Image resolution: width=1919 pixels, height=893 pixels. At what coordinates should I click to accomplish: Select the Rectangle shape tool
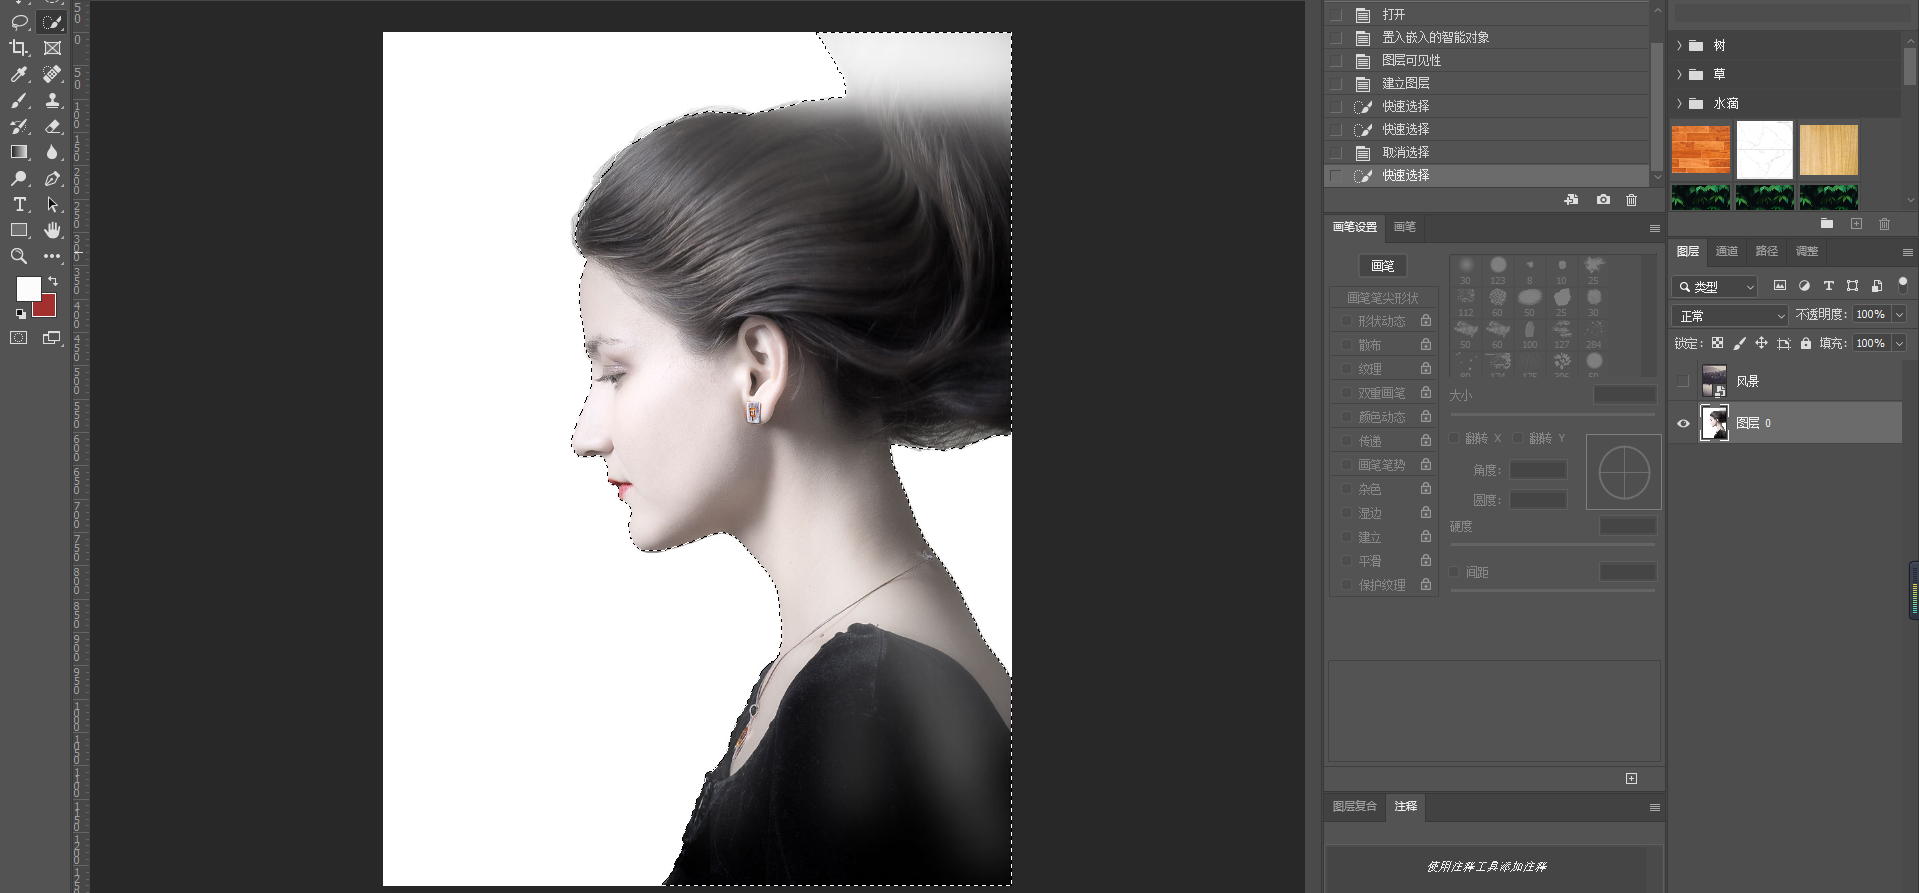19,230
